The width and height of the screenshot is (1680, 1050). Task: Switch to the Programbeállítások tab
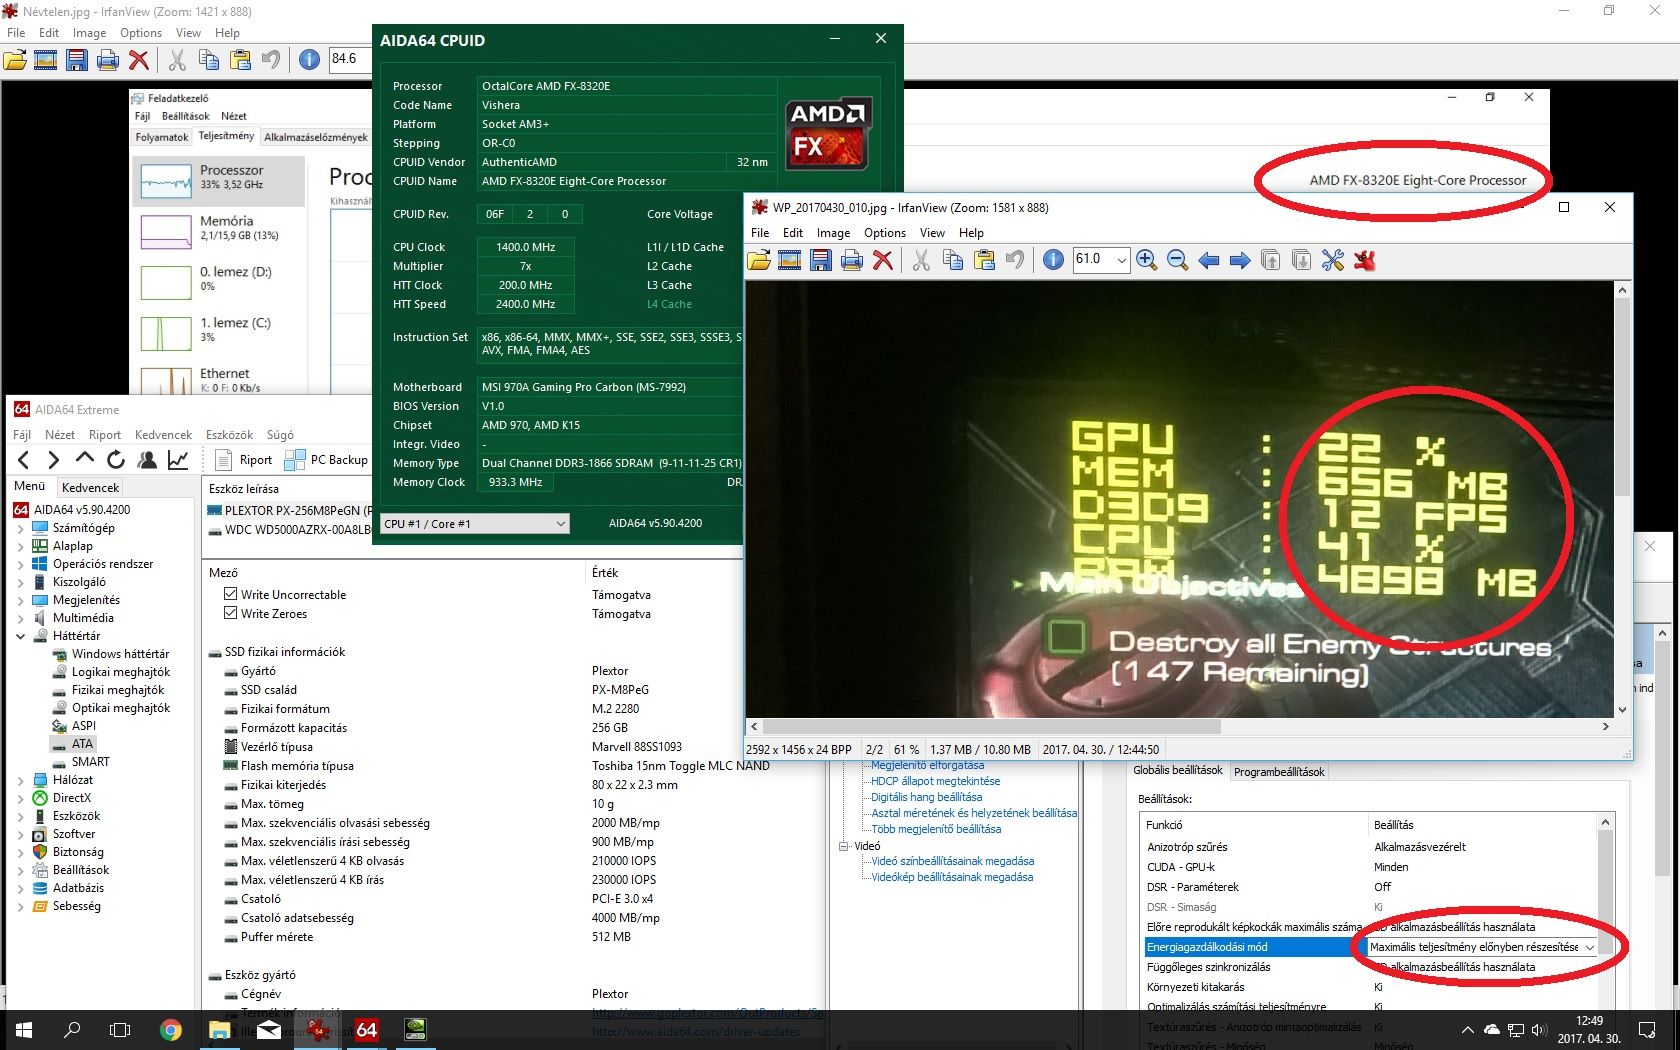pos(1279,772)
